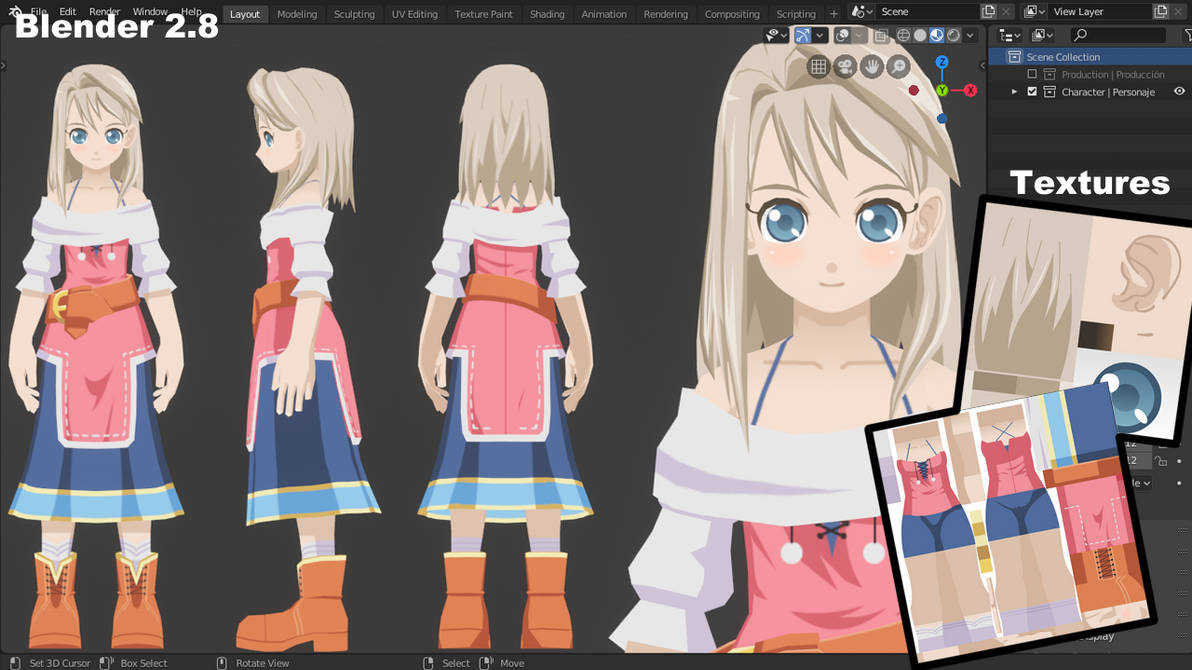Click 'Set 3D Cursor' in status bar
The height and width of the screenshot is (670, 1192).
pyautogui.click(x=59, y=663)
